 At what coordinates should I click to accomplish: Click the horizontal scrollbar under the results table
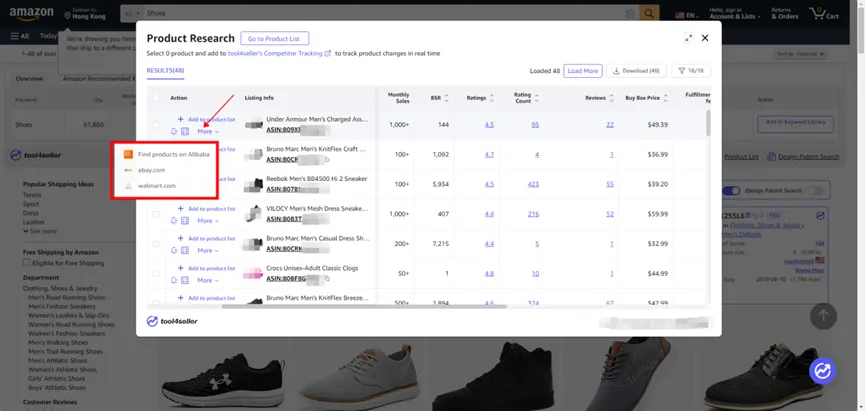[364, 306]
